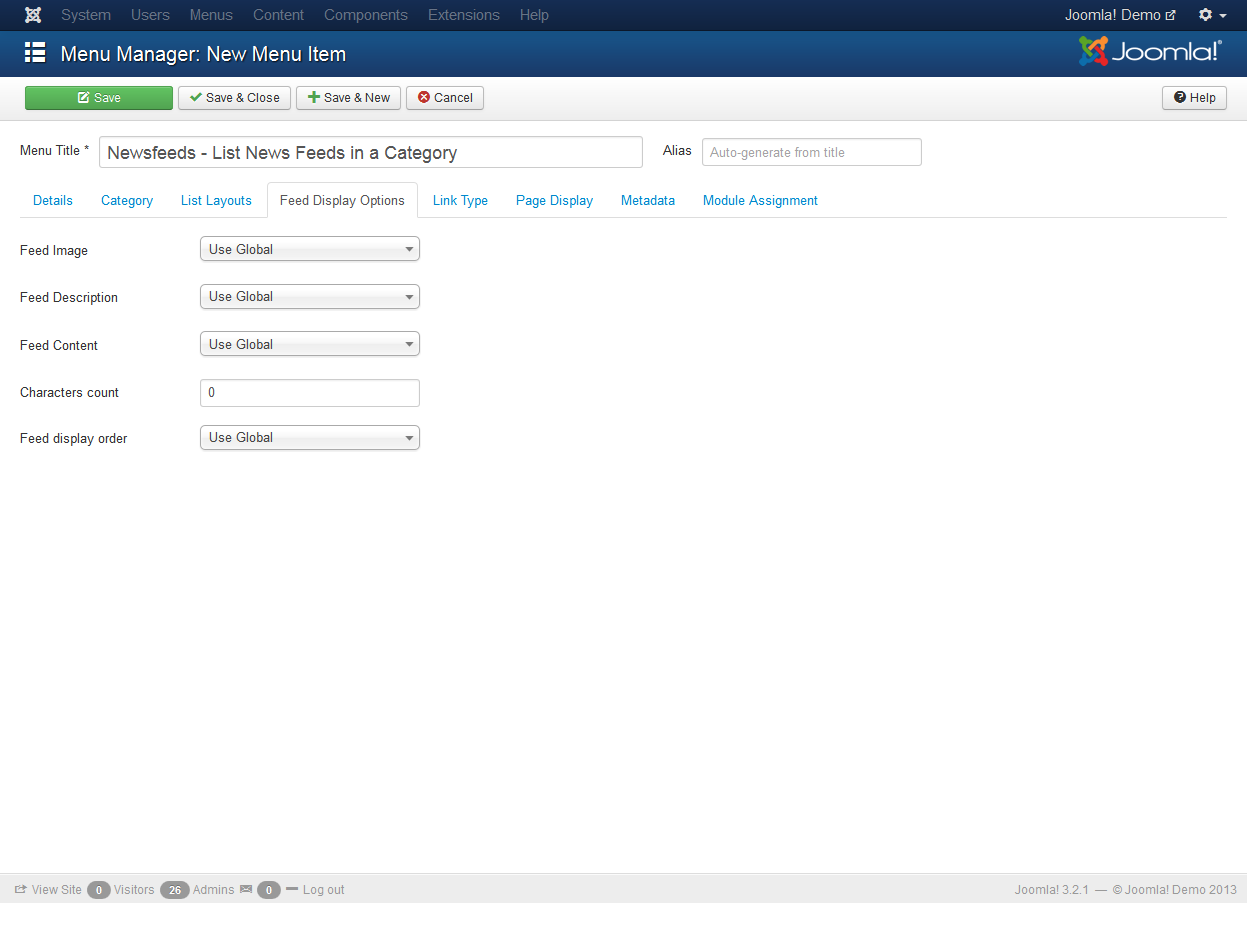Switch to the Module Assignment tab

tap(760, 201)
